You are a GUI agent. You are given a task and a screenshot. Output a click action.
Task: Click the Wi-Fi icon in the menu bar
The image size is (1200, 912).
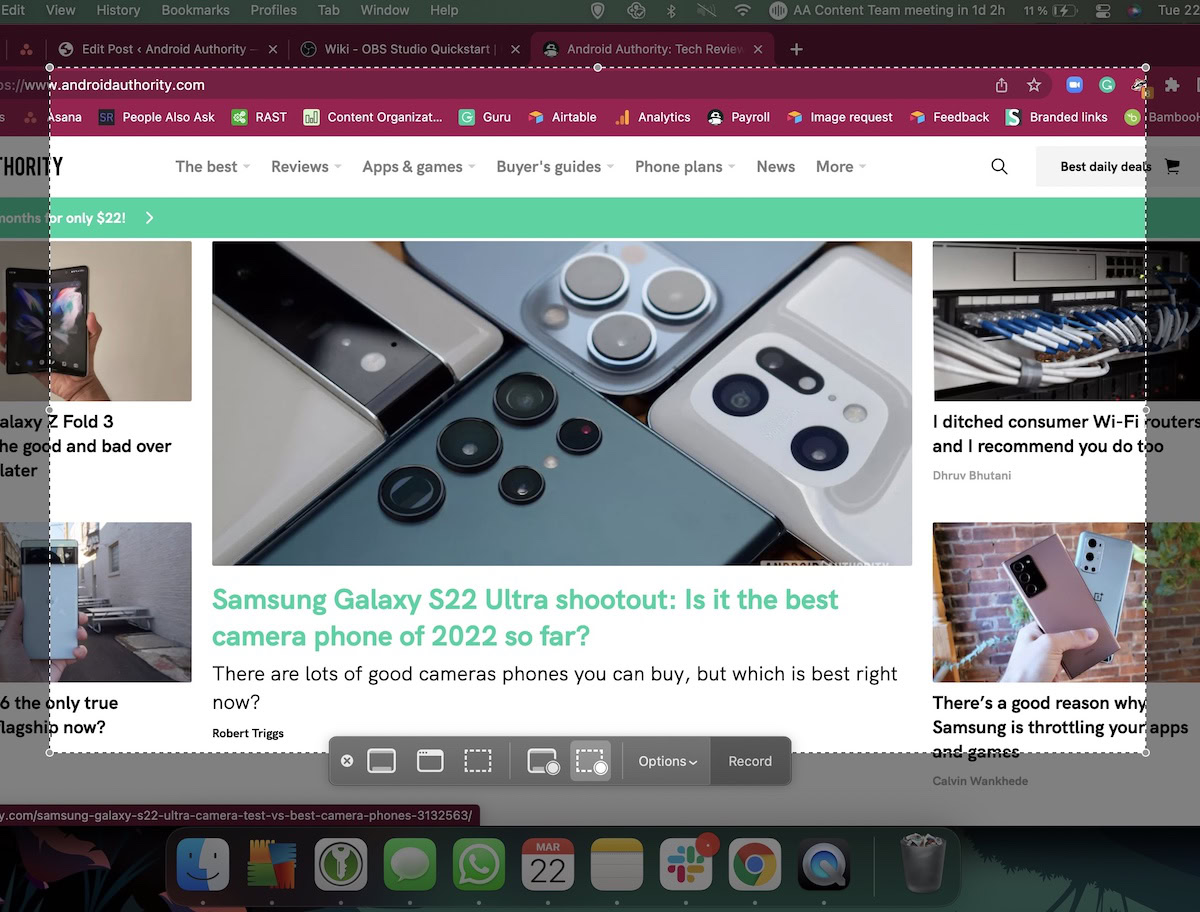point(742,10)
